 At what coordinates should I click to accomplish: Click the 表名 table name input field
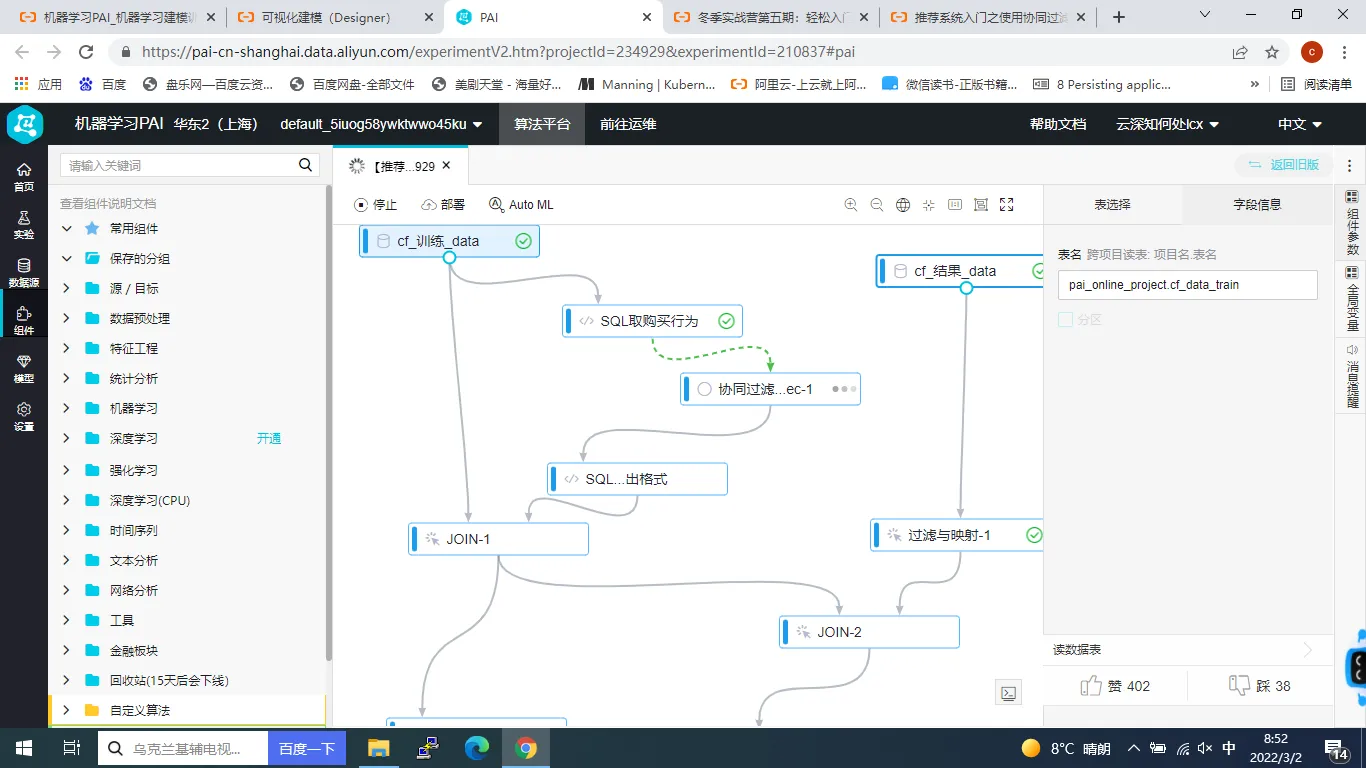(x=1187, y=285)
